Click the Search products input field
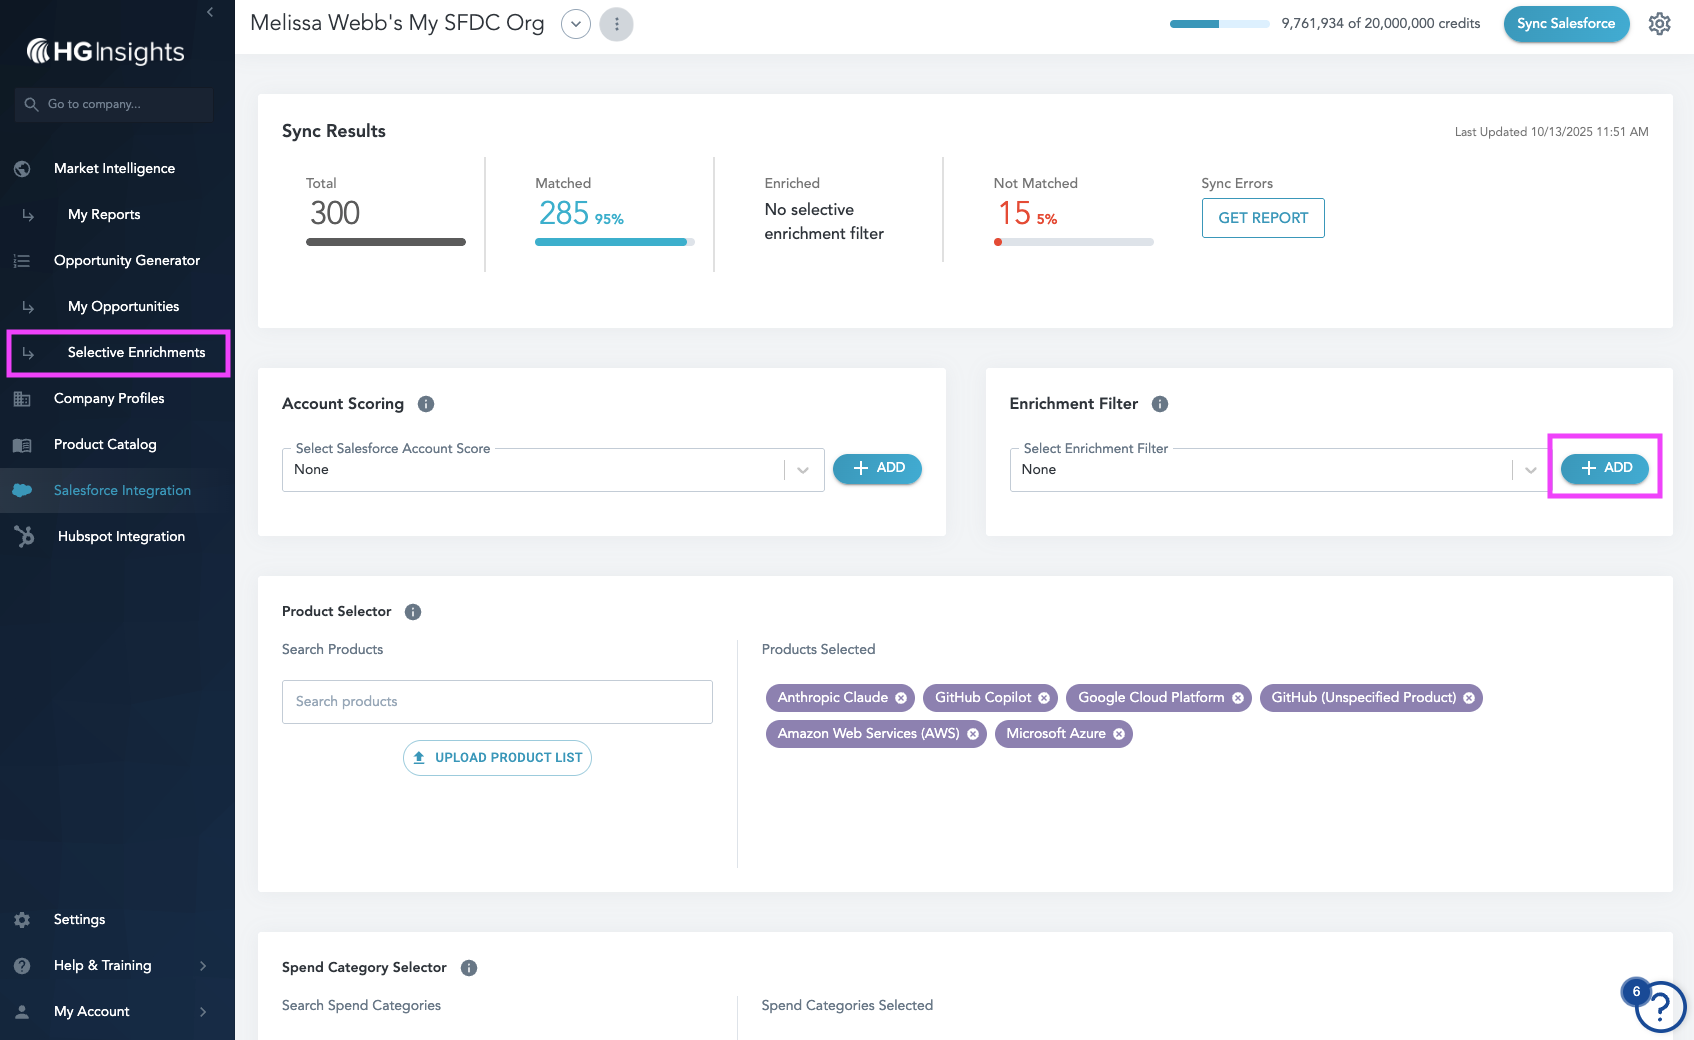The width and height of the screenshot is (1694, 1040). (497, 702)
